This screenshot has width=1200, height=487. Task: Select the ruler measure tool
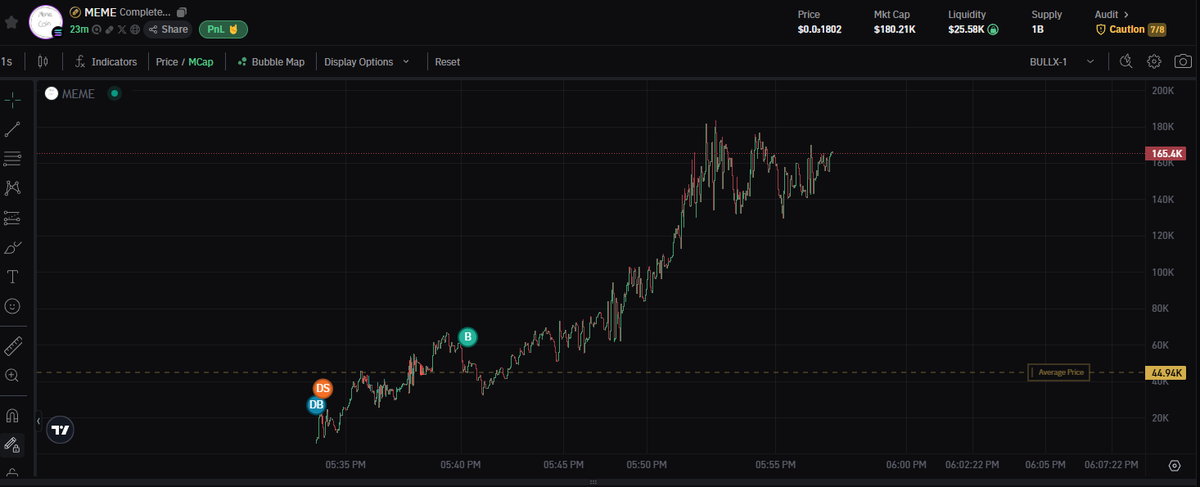13,346
